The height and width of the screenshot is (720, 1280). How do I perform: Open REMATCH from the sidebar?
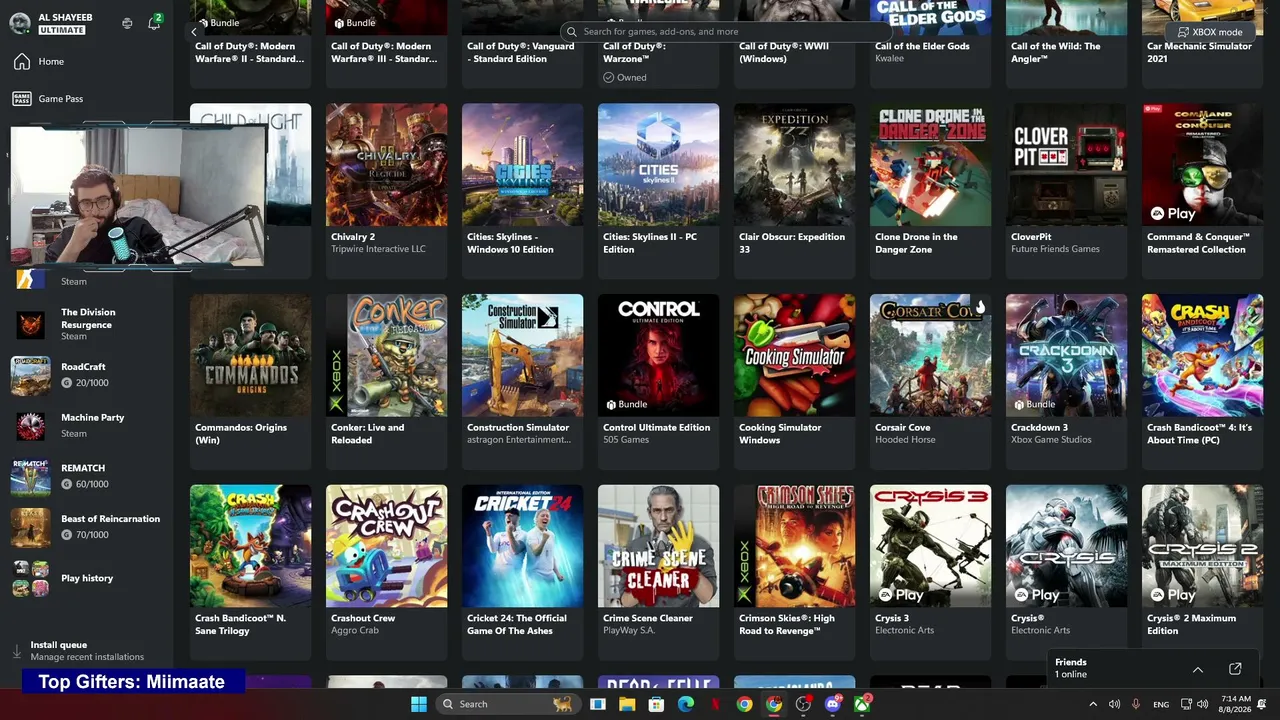pyautogui.click(x=87, y=476)
